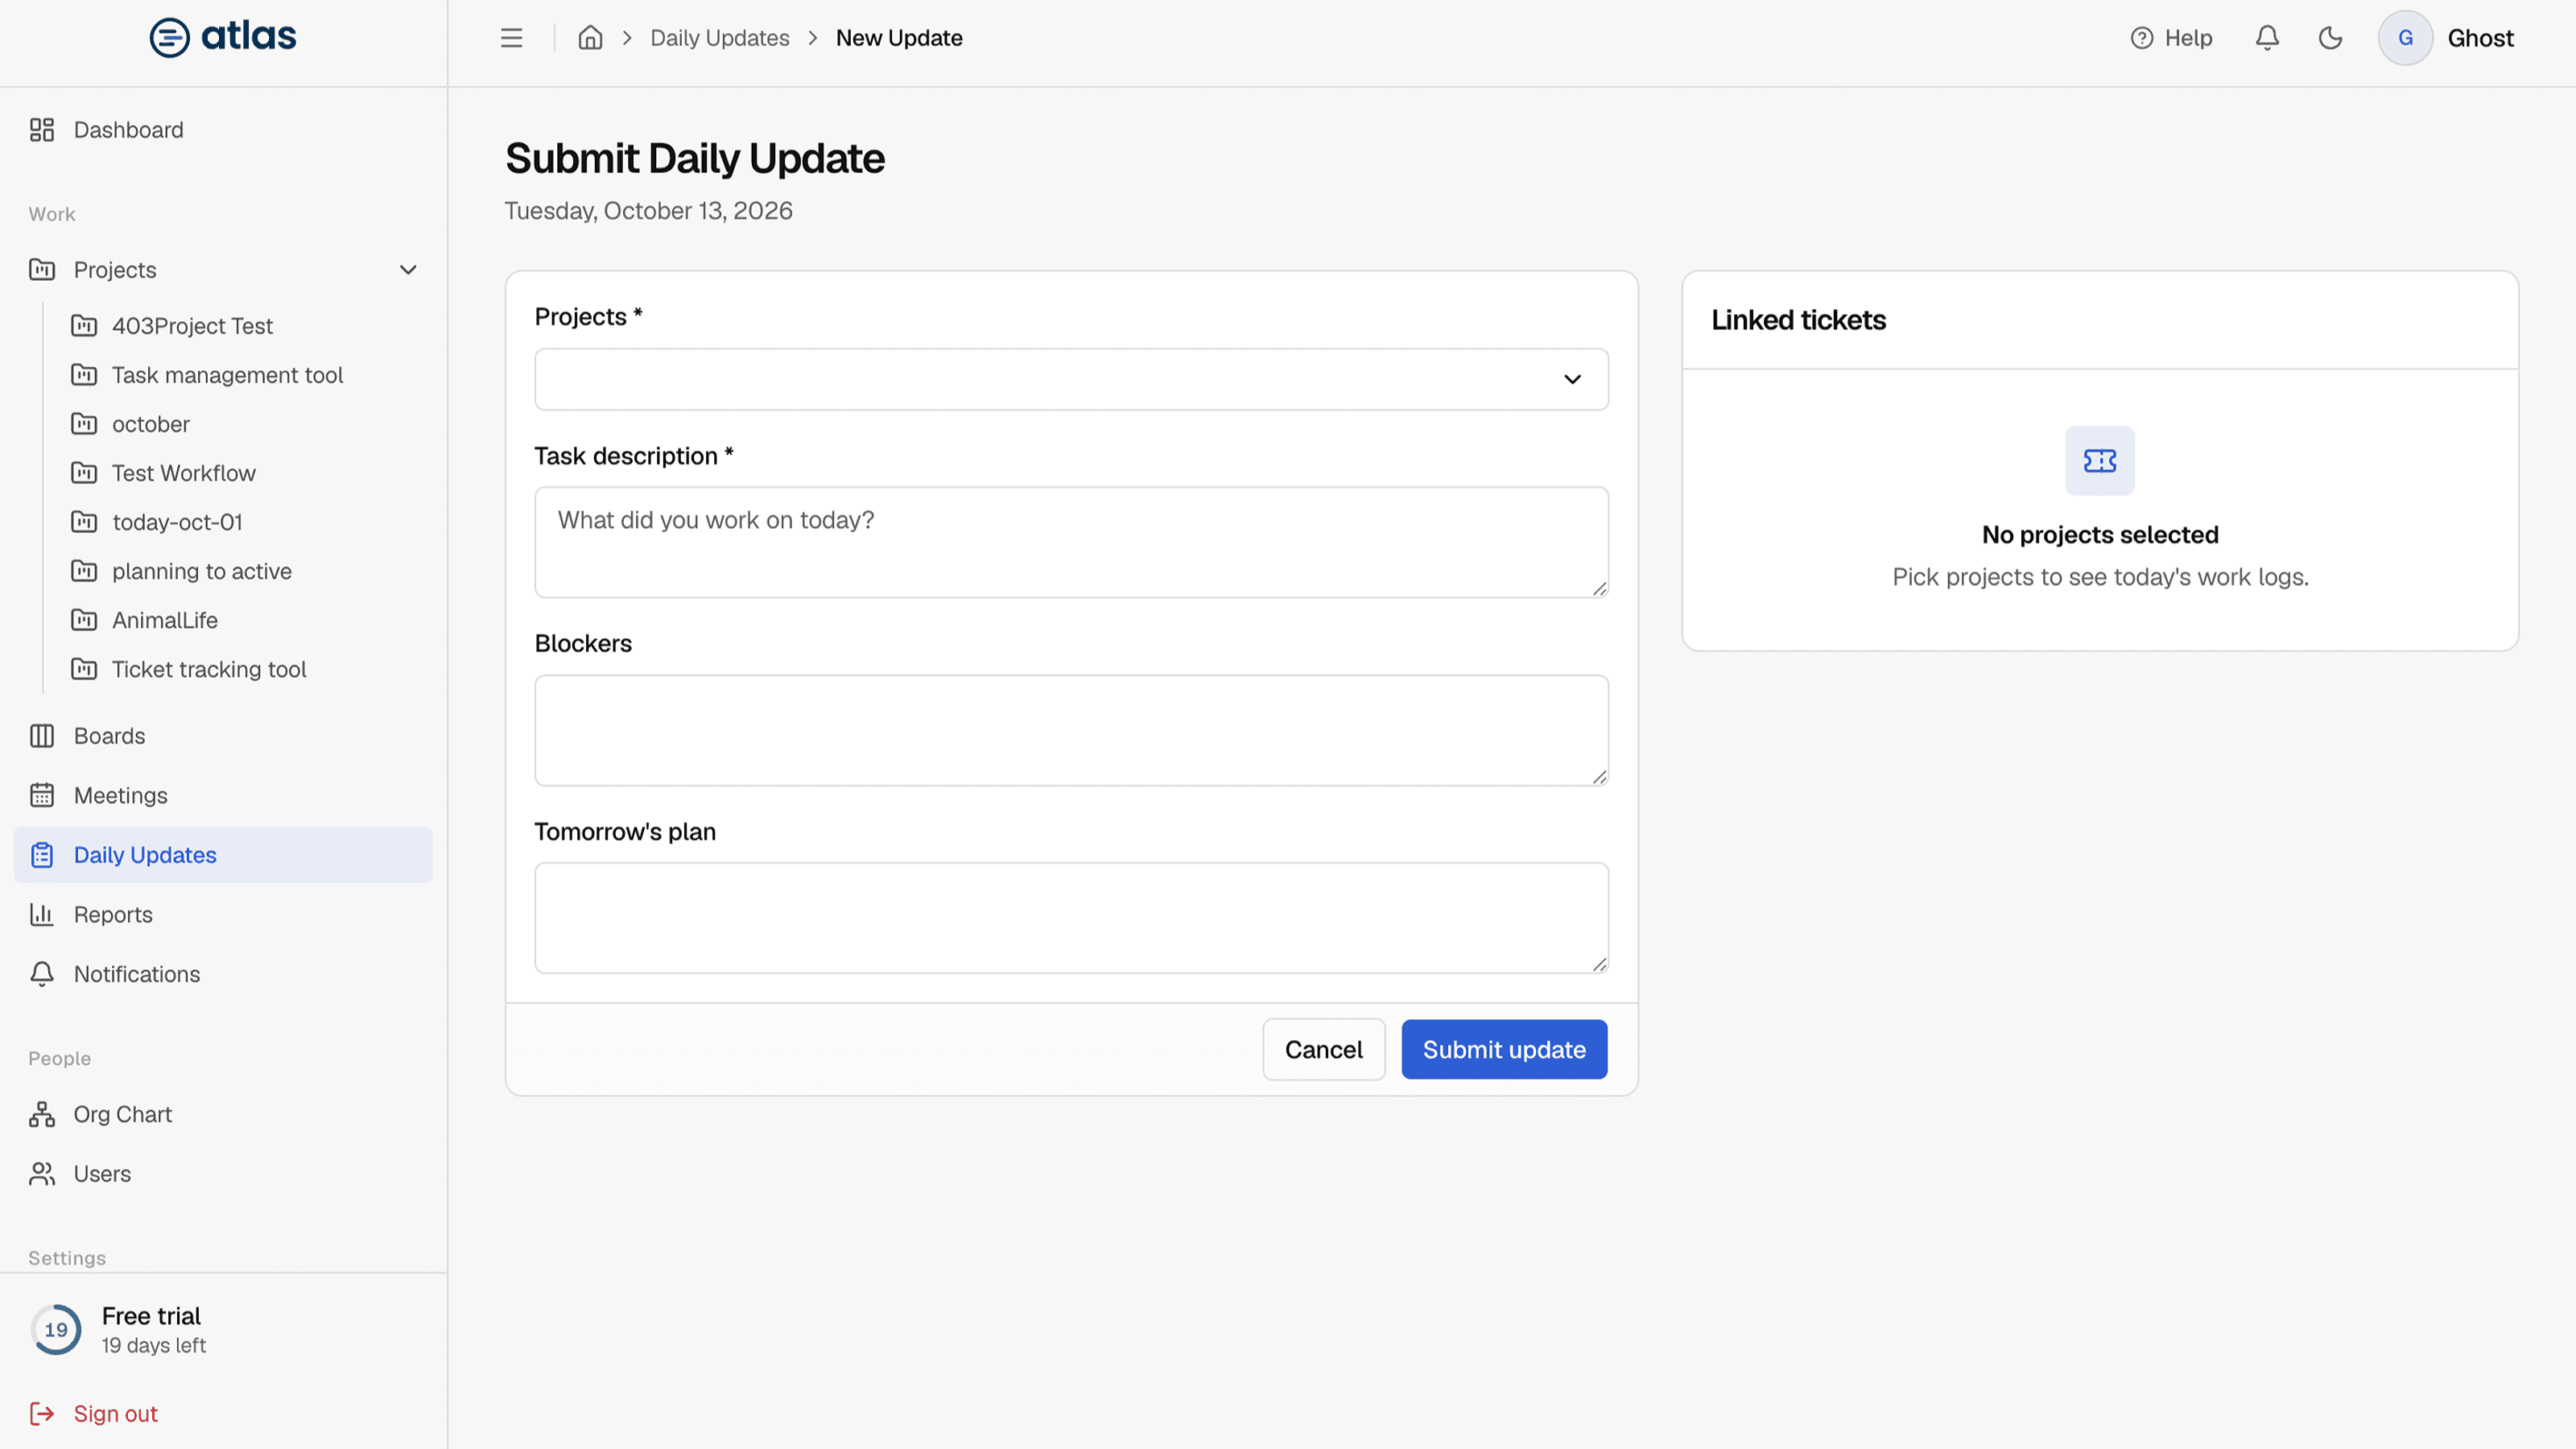Focus the Blockers text area

1071,730
